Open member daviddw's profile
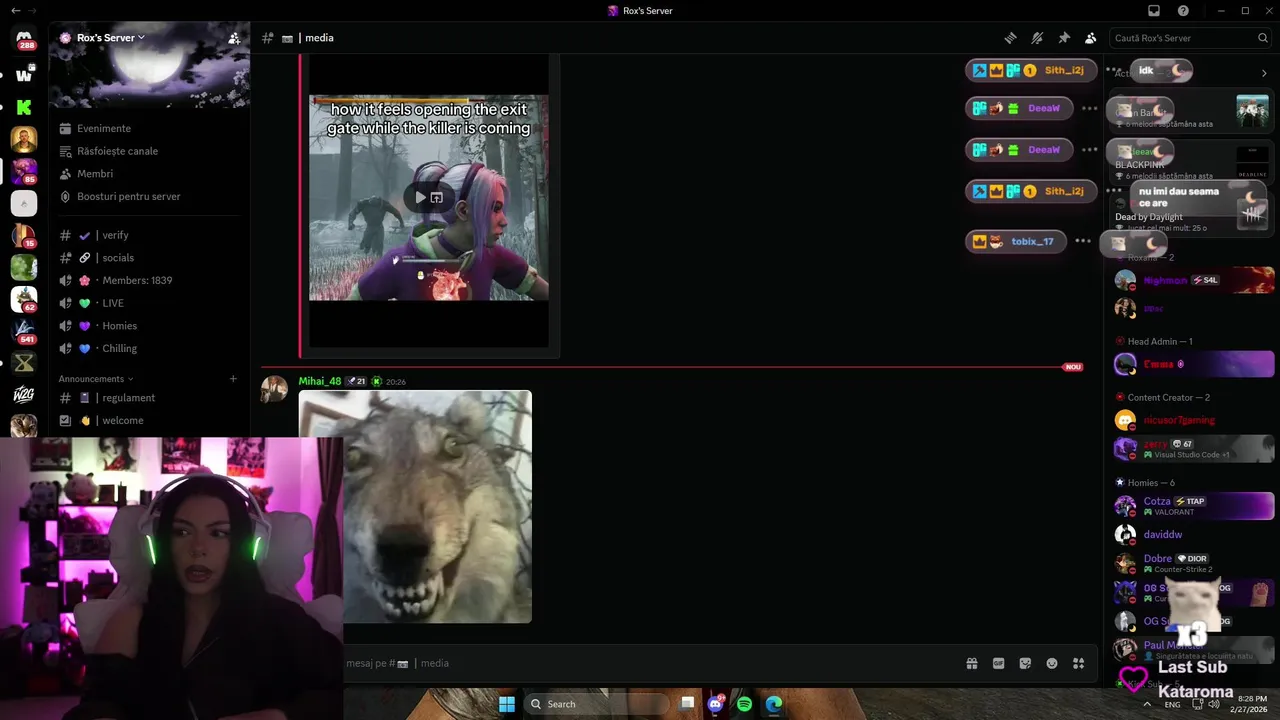Image resolution: width=1280 pixels, height=720 pixels. click(1194, 534)
